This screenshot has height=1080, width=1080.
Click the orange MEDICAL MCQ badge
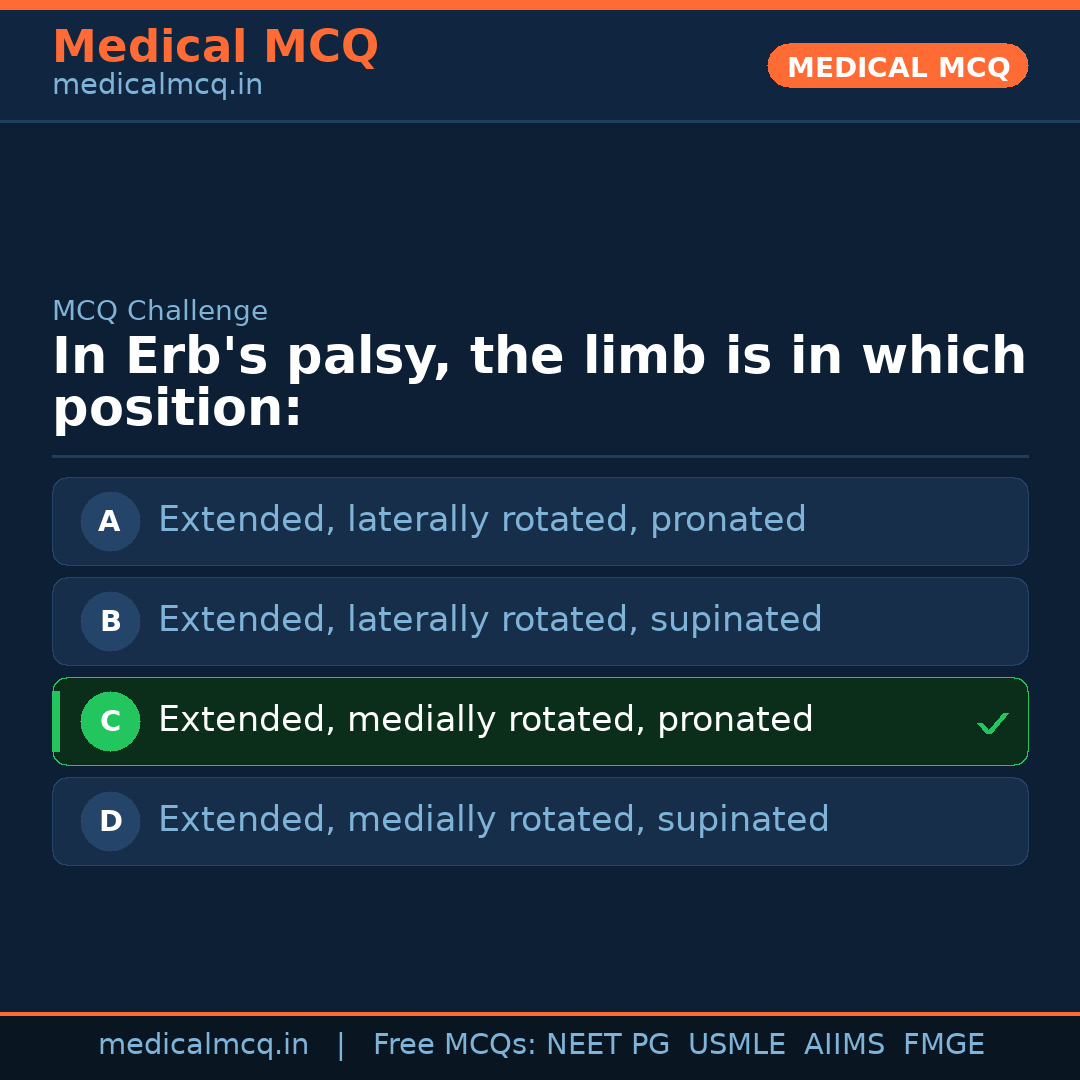click(x=898, y=66)
